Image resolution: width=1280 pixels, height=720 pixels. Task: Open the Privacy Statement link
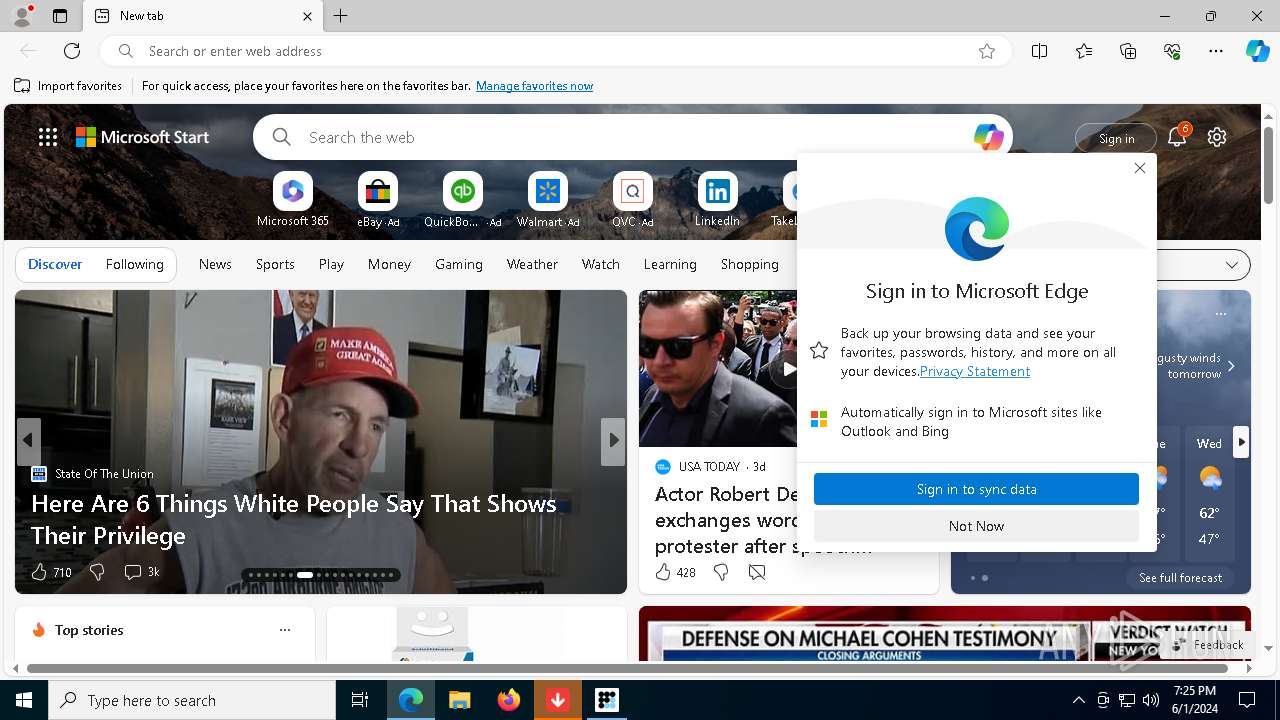[x=975, y=371]
